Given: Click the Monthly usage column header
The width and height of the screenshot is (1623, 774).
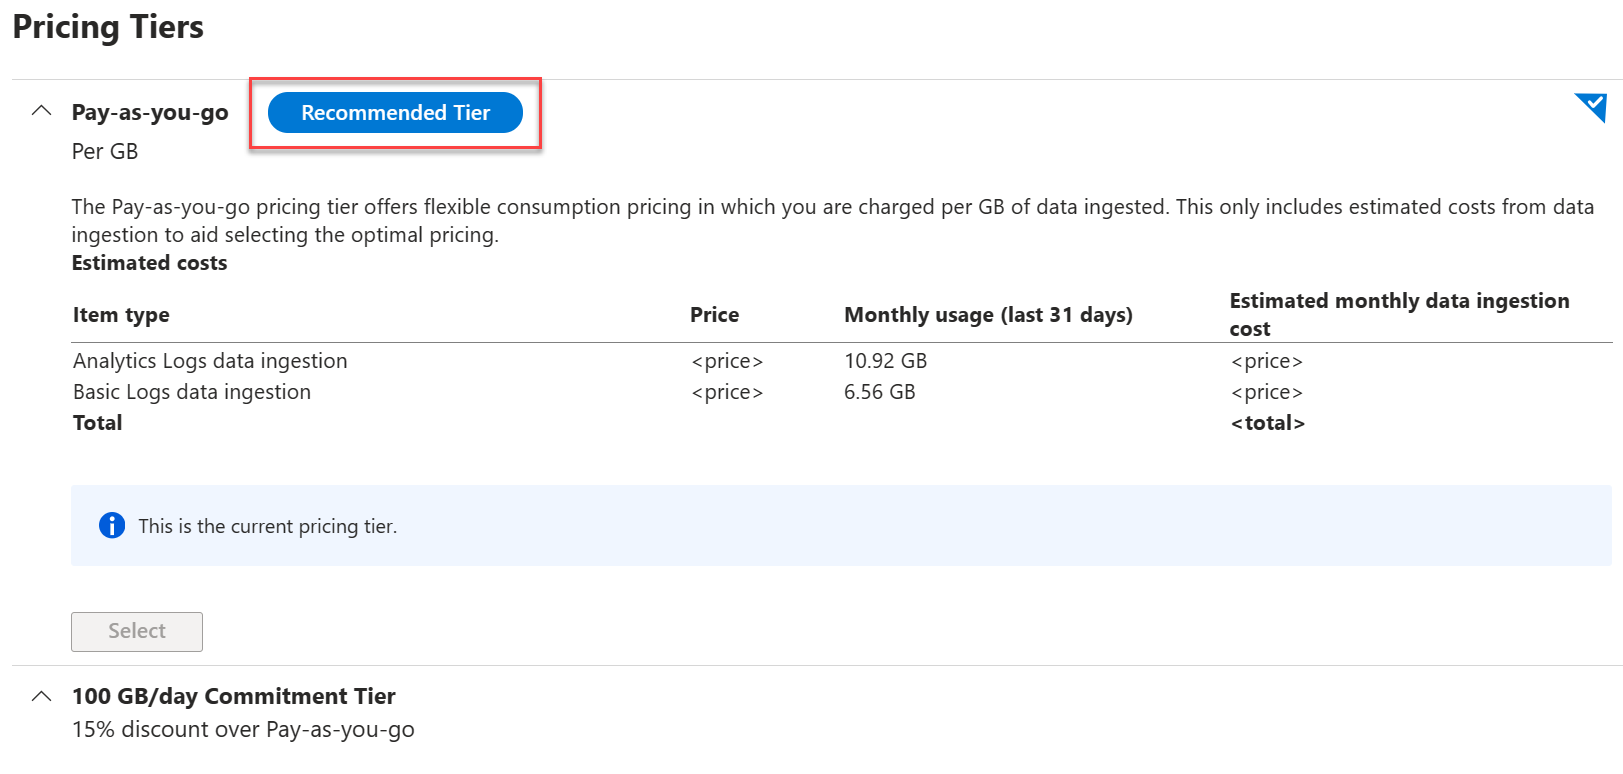Looking at the screenshot, I should coord(988,315).
